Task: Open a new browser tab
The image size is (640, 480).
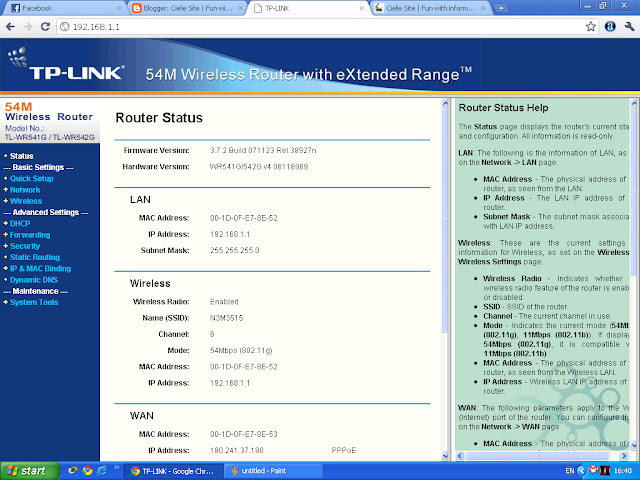Action: pos(501,8)
